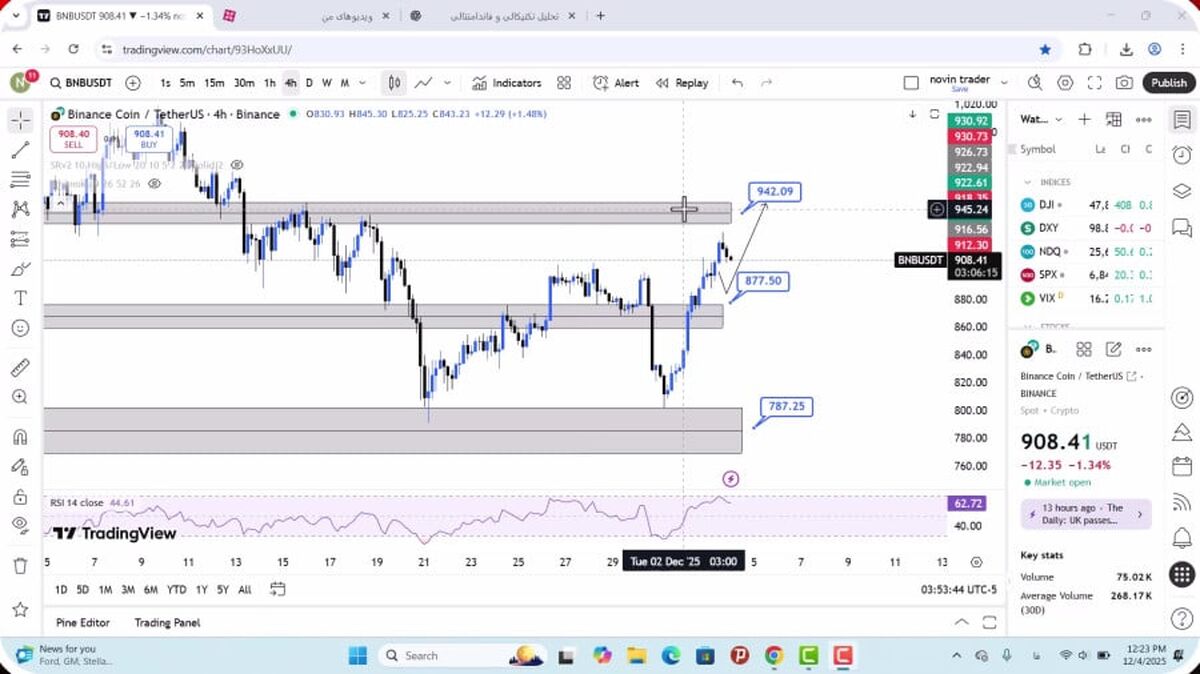Add a symbol to compare with the plus icon
The image size is (1200, 674).
point(133,83)
